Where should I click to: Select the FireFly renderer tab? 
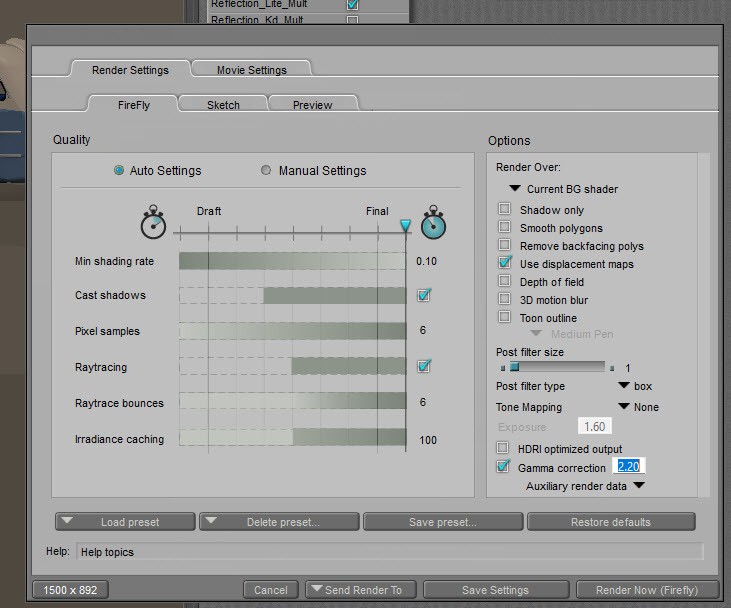[x=134, y=104]
